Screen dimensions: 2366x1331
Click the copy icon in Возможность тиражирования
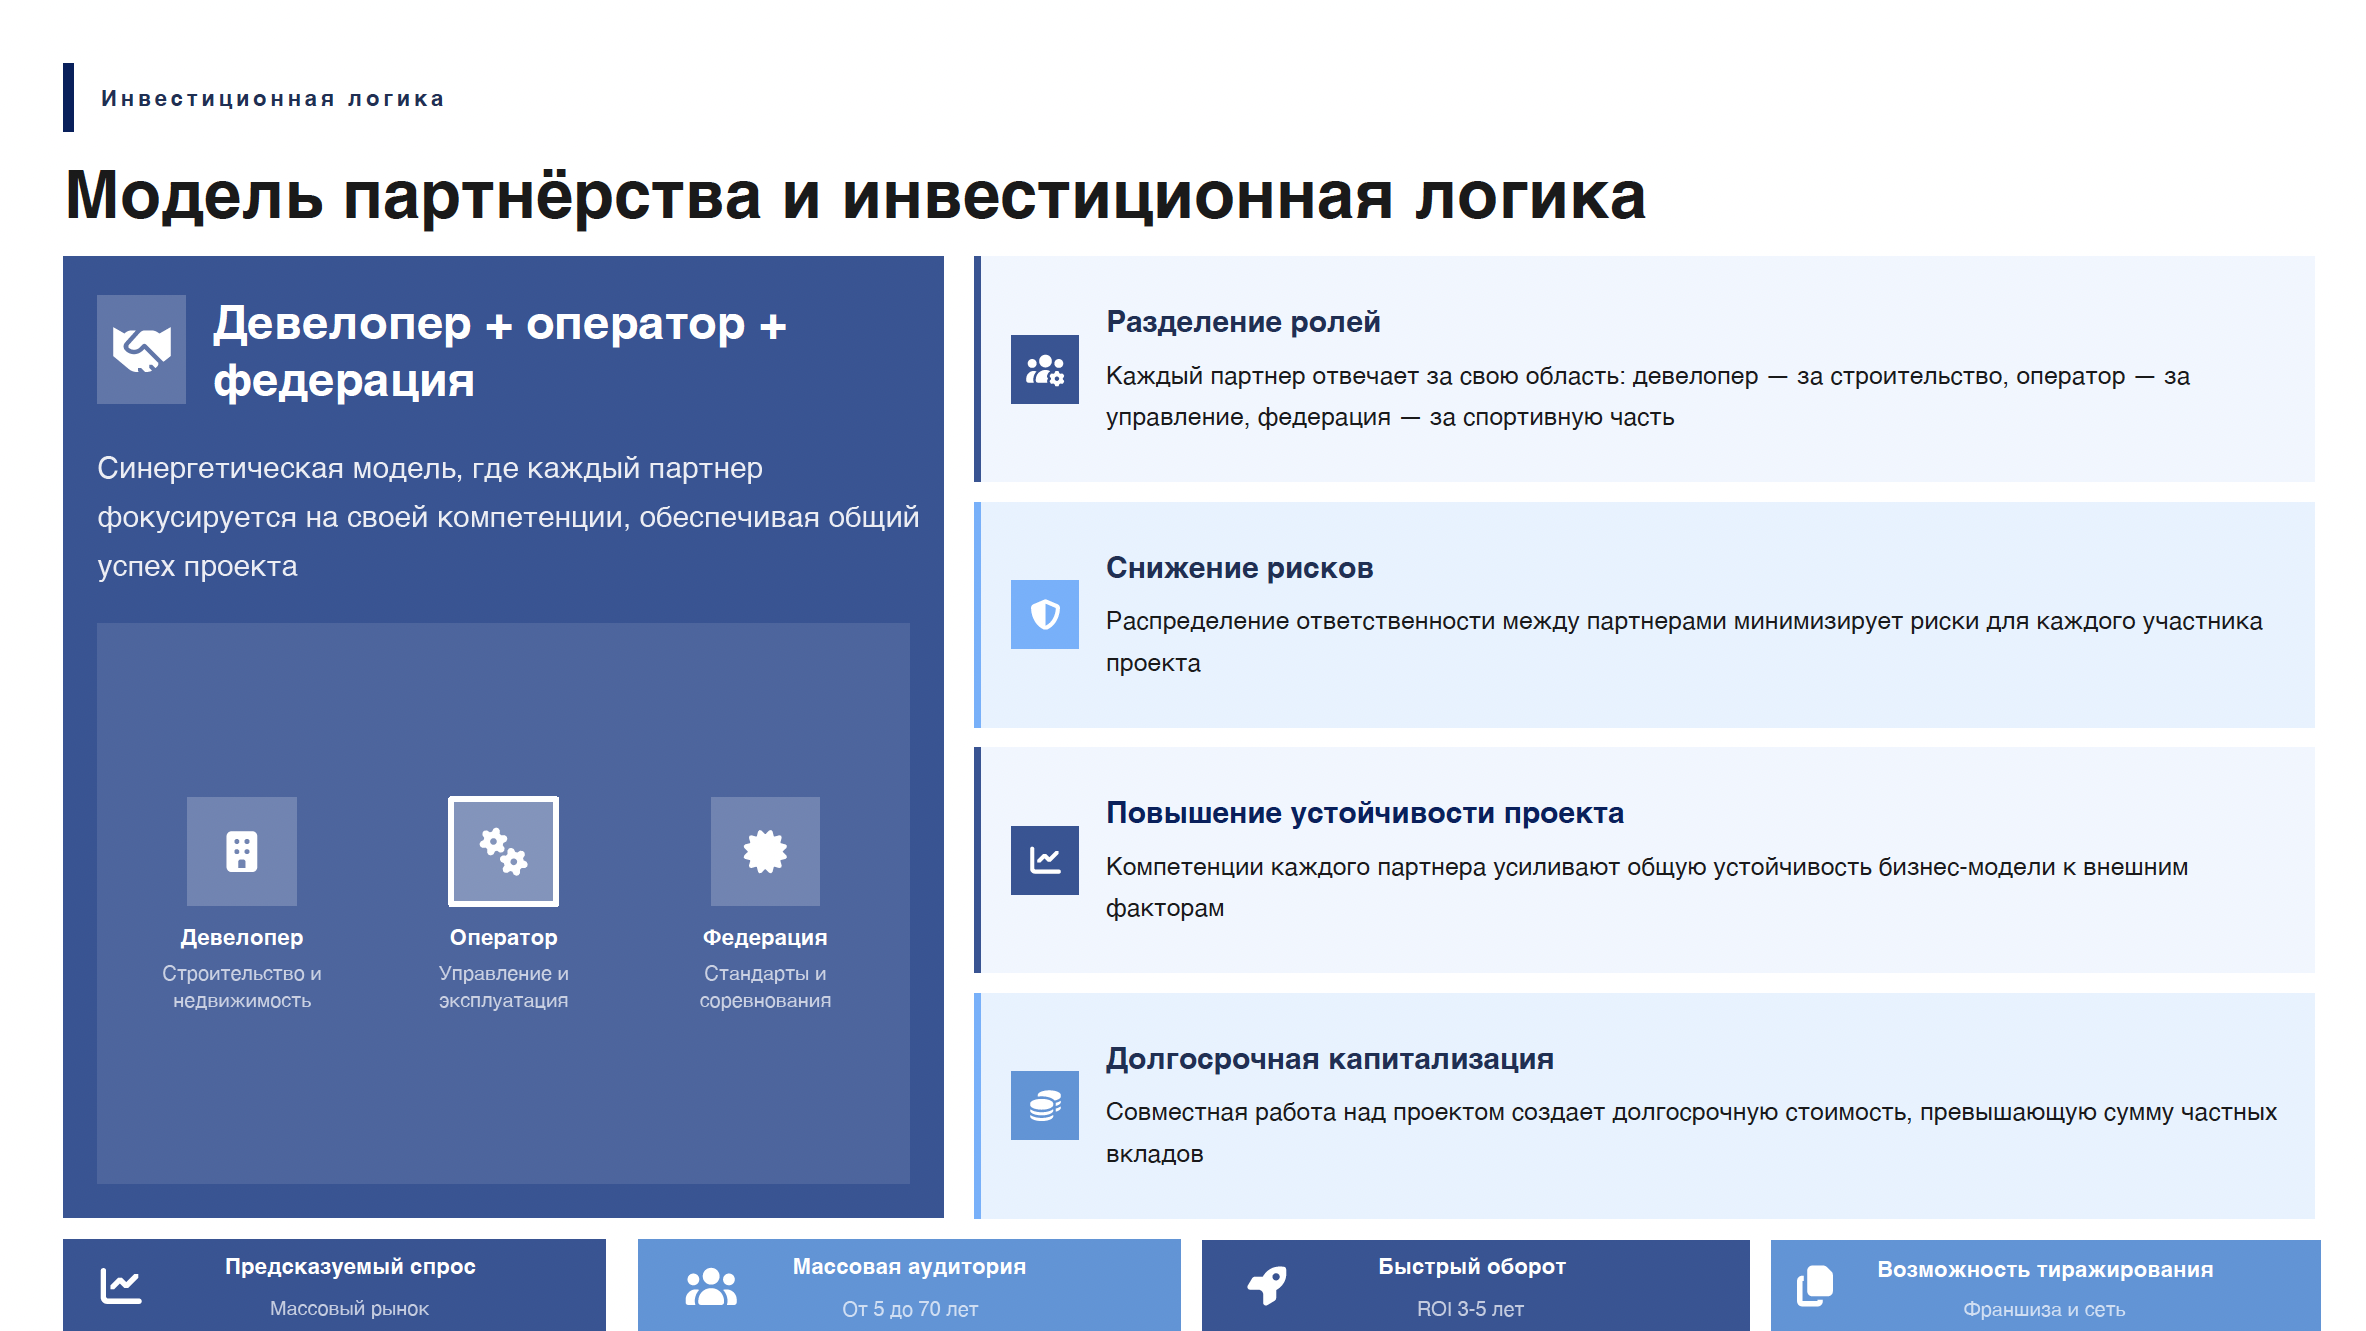(x=1815, y=1286)
